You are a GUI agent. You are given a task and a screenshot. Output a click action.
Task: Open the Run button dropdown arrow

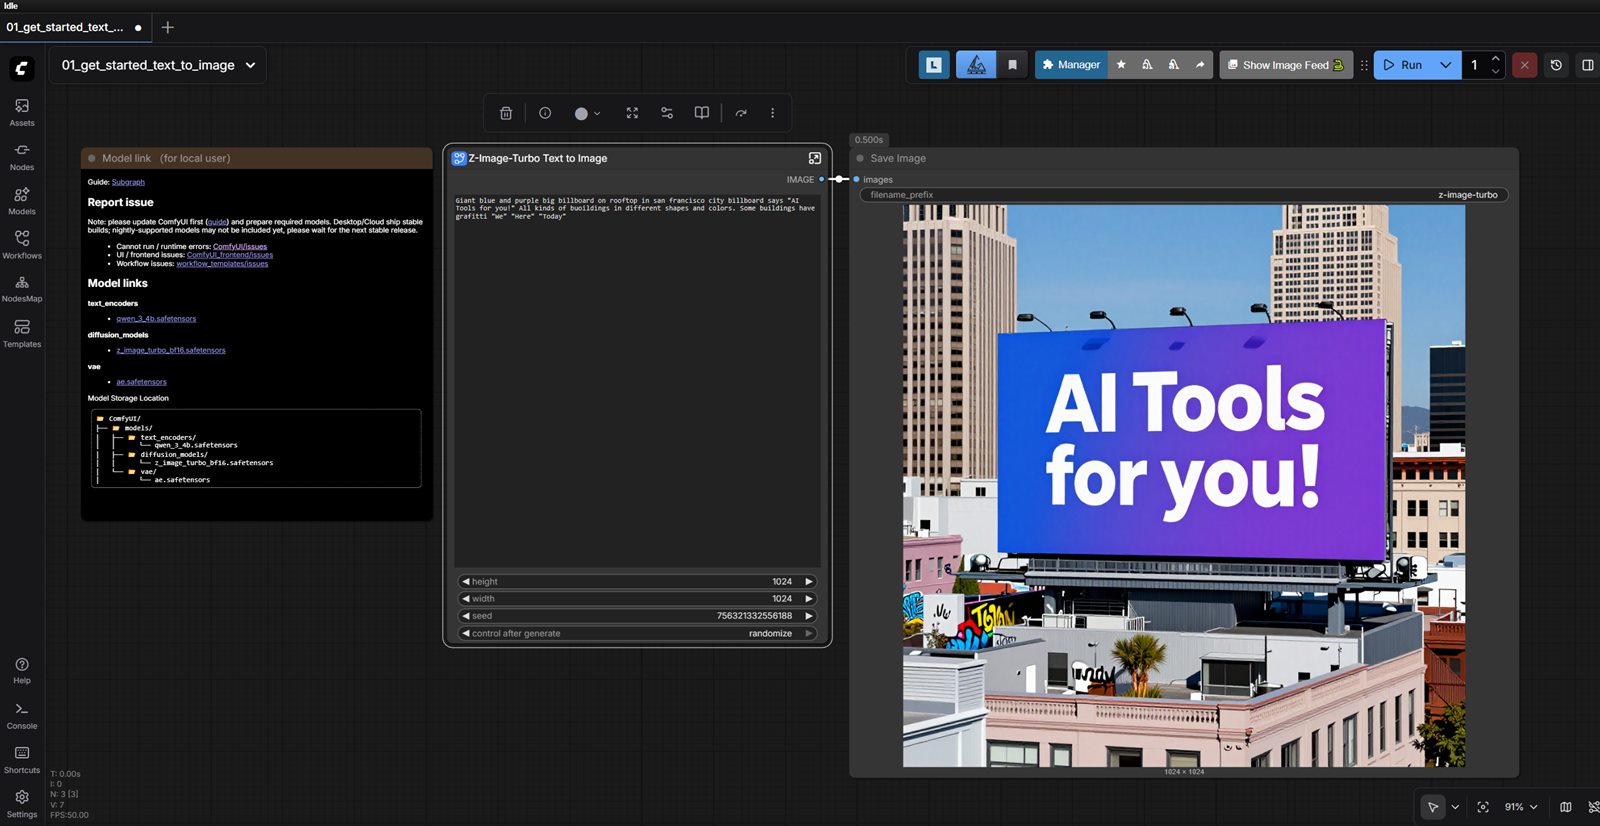pyautogui.click(x=1446, y=65)
